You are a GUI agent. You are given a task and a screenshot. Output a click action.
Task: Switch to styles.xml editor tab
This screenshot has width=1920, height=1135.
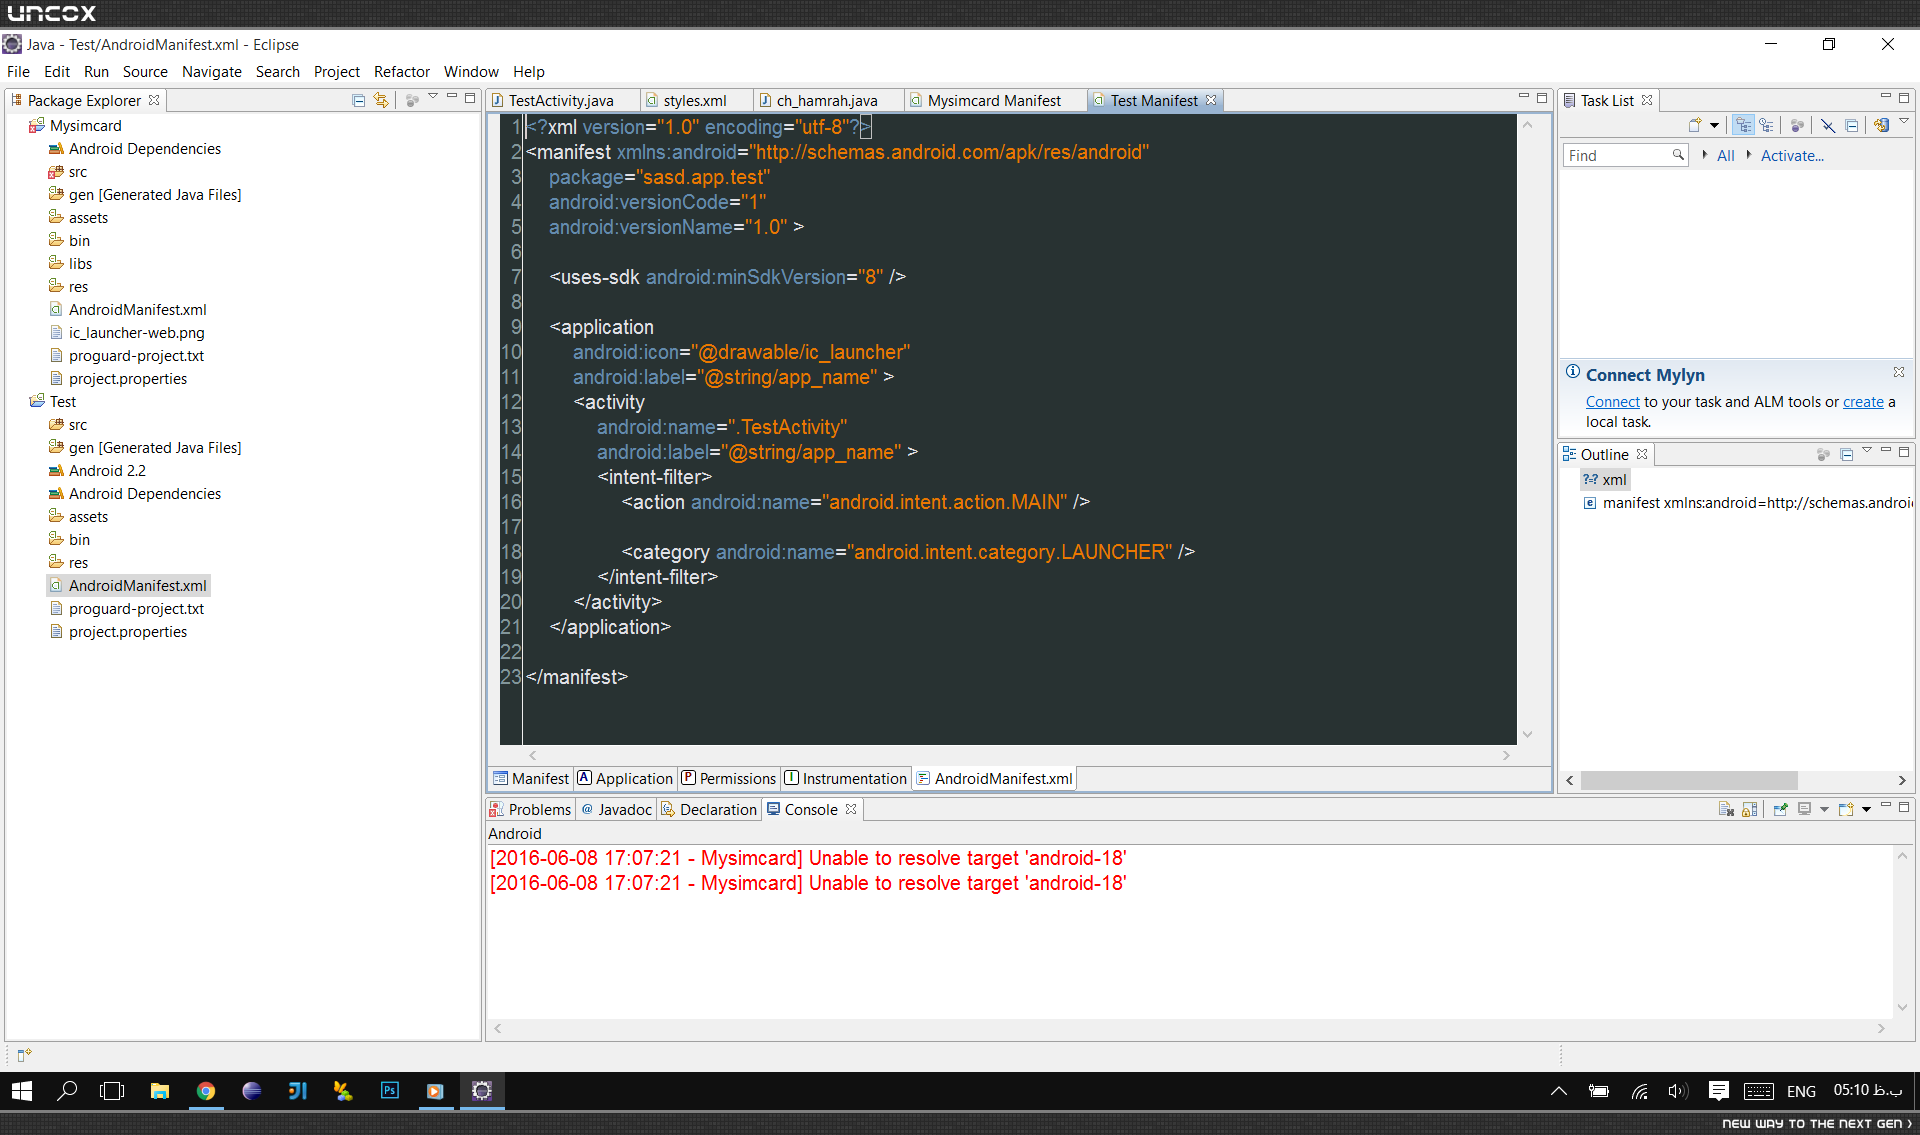point(694,100)
